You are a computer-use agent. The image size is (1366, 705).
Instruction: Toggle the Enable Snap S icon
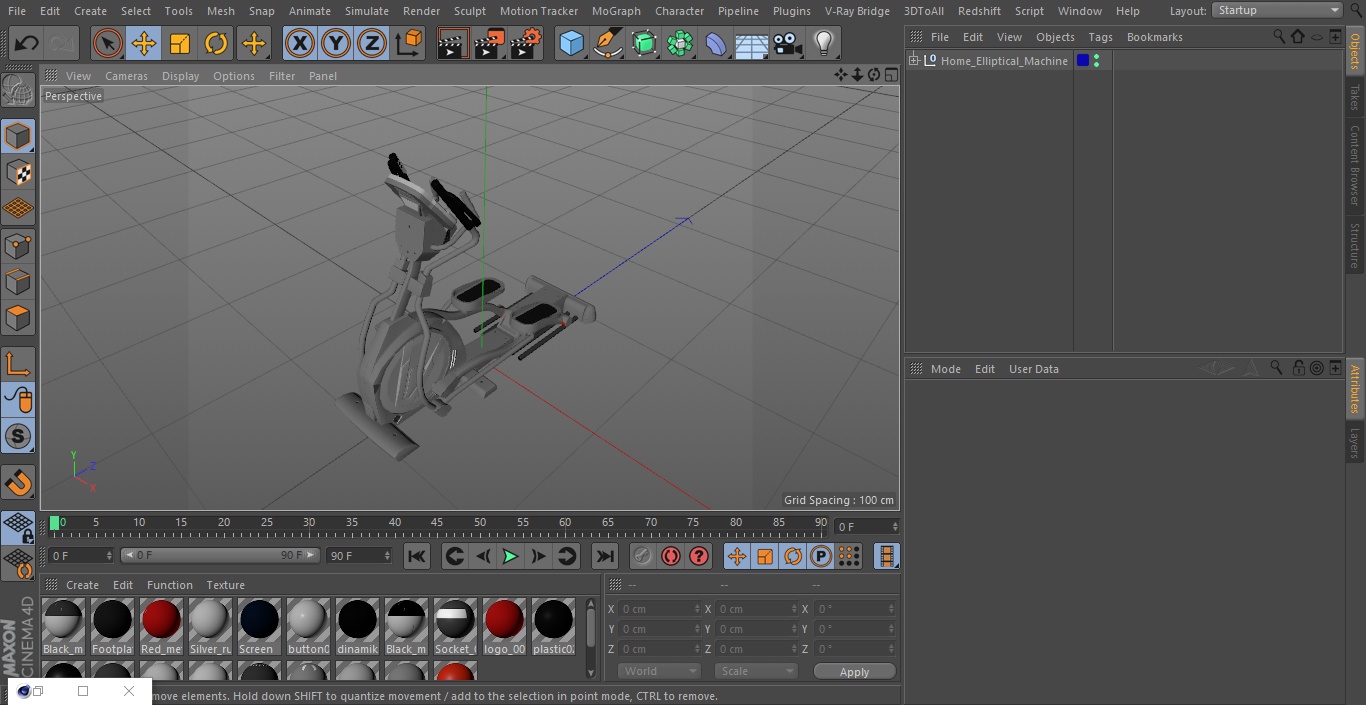(x=18, y=436)
